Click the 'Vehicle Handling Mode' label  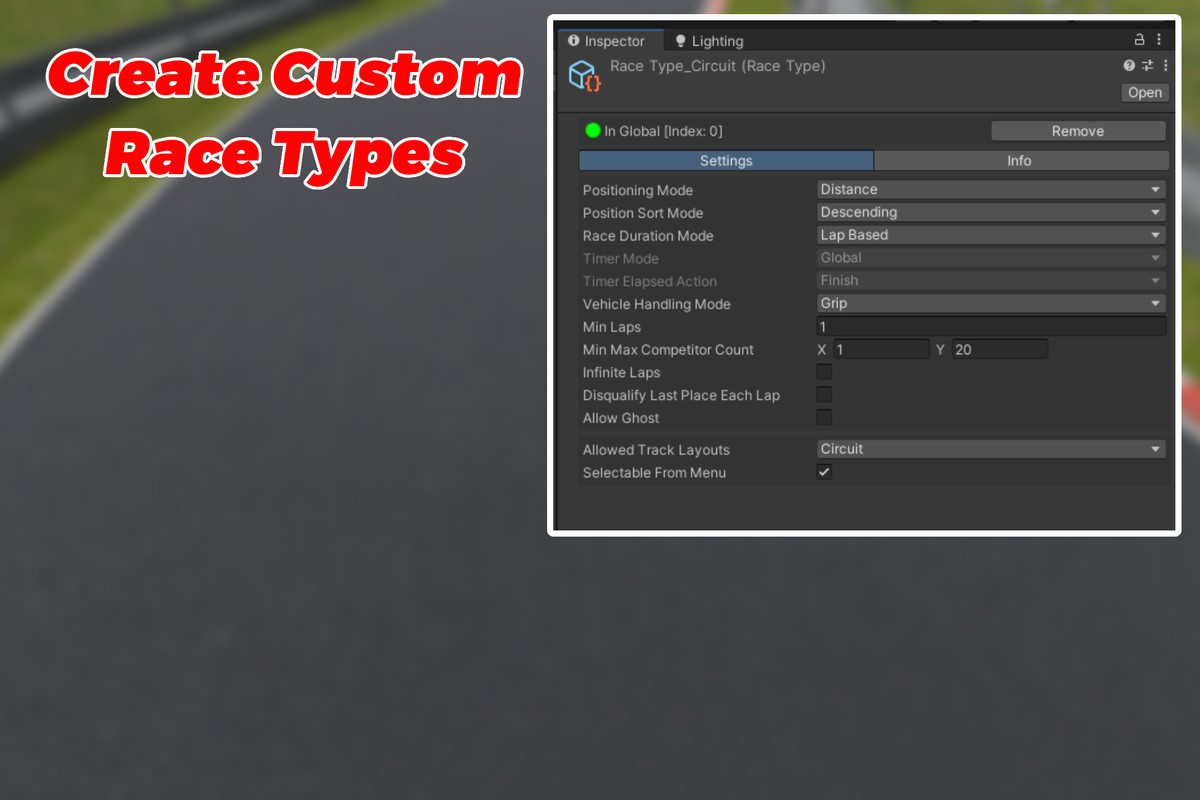[657, 304]
